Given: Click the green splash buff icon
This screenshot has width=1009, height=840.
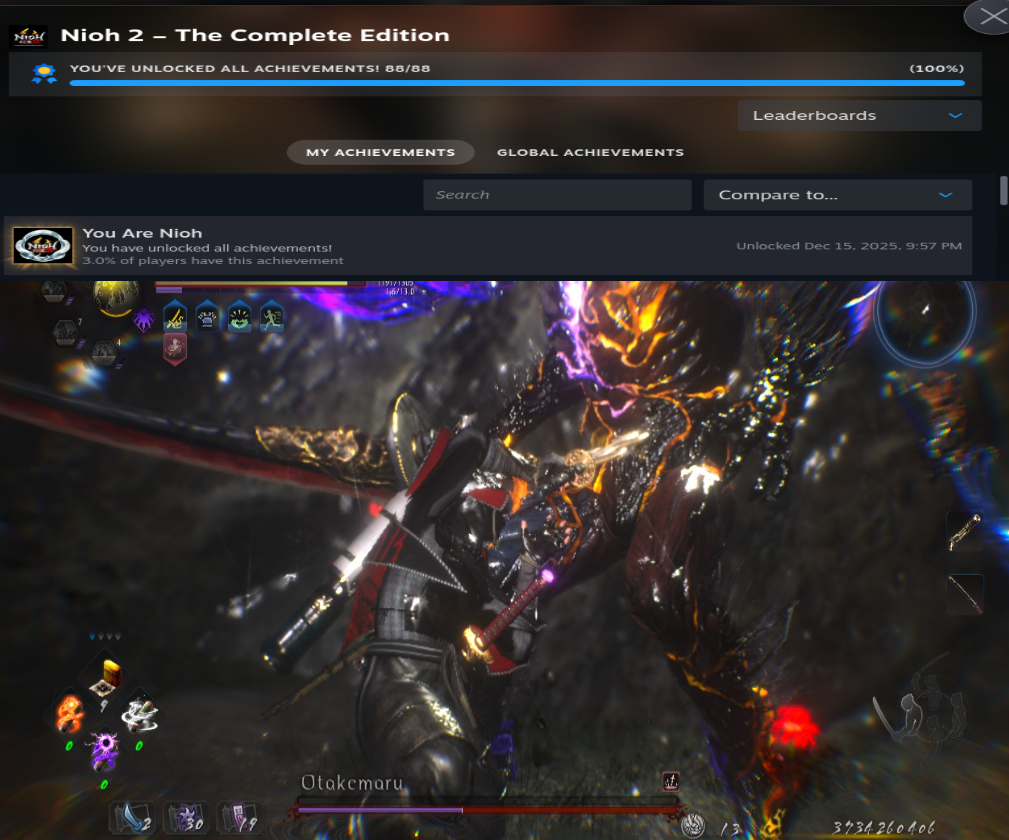Looking at the screenshot, I should point(239,317).
